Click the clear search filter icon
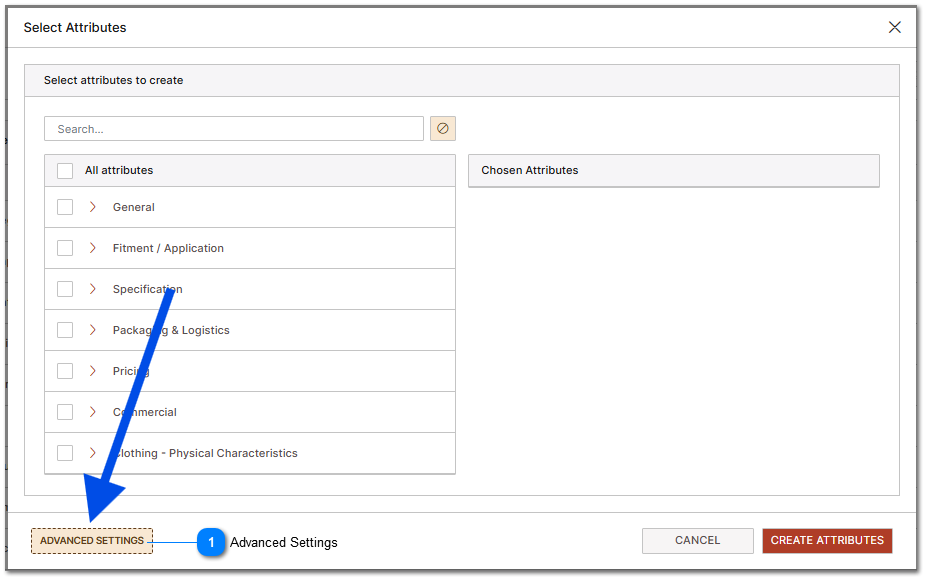The height and width of the screenshot is (580, 926). [x=443, y=128]
